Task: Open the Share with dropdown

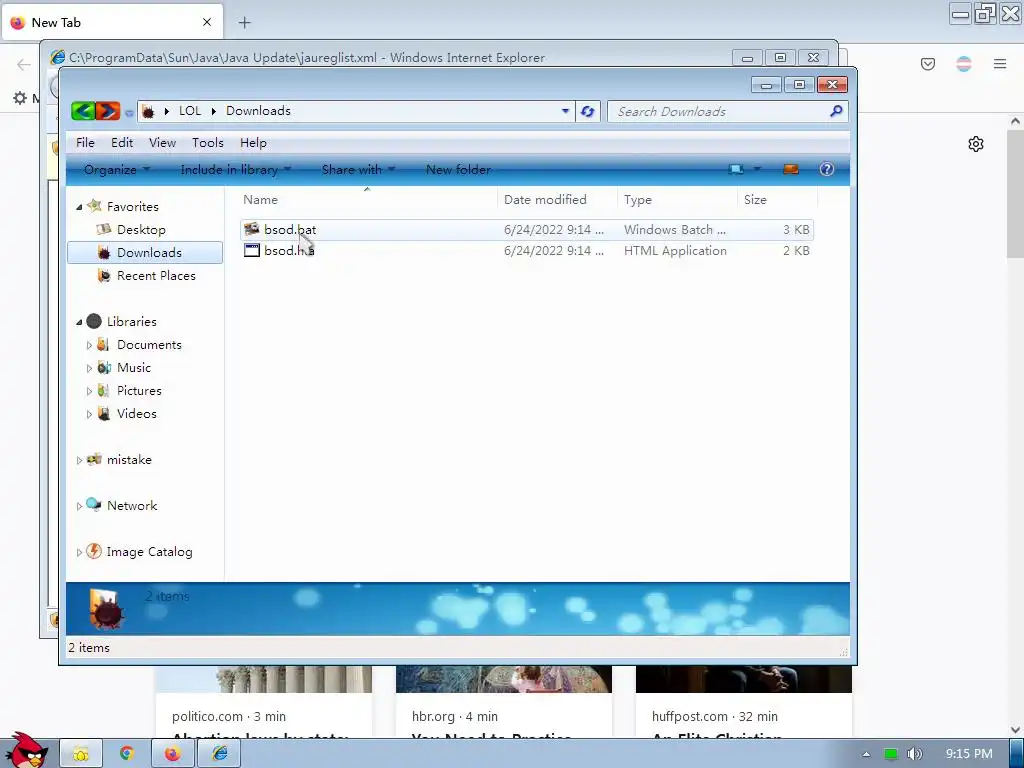Action: [358, 170]
